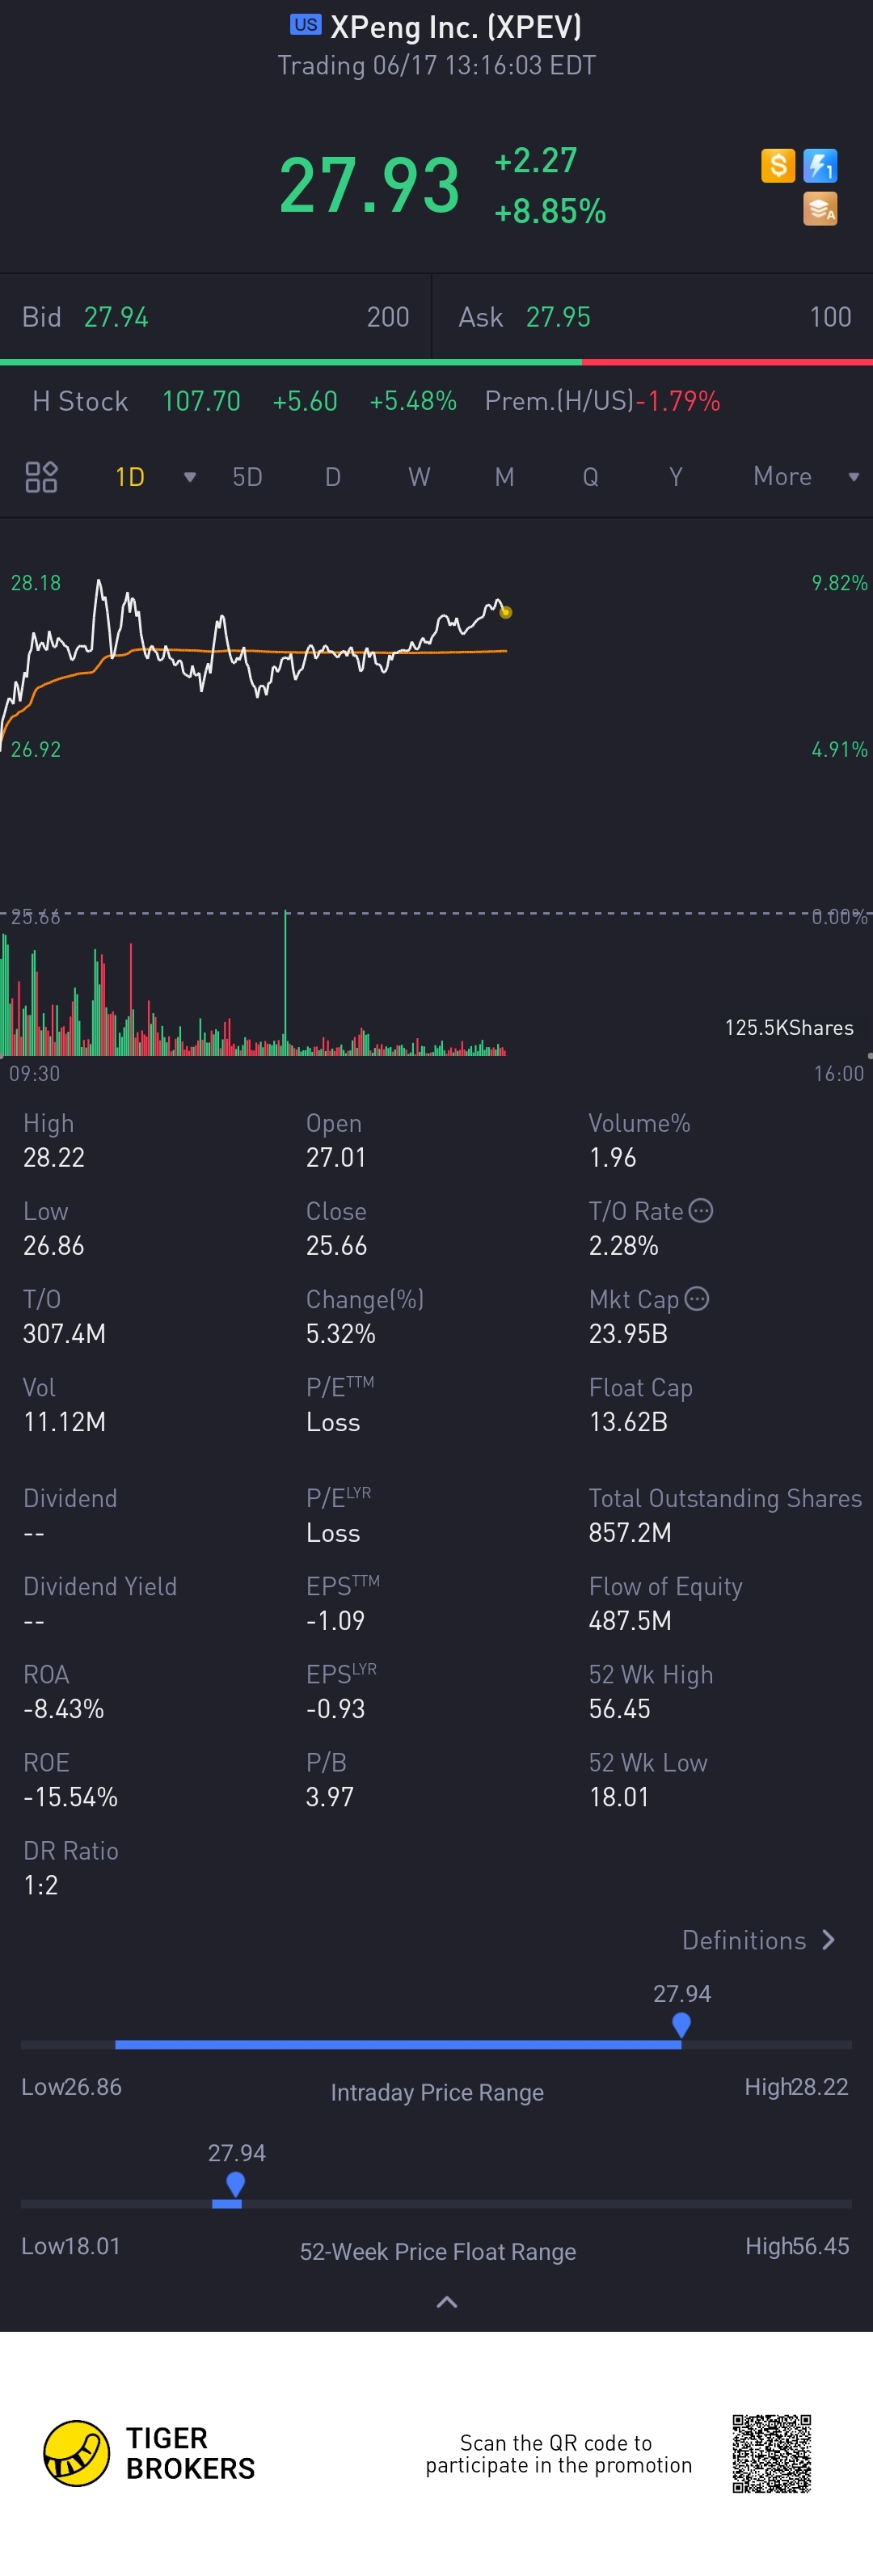873x2576 pixels.
Task: Tap Flow of Equity 487.5M
Action: point(630,1621)
